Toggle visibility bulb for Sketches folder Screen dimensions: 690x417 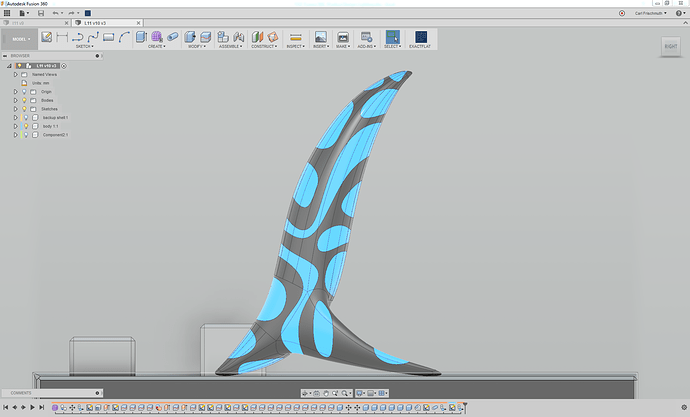click(24, 109)
